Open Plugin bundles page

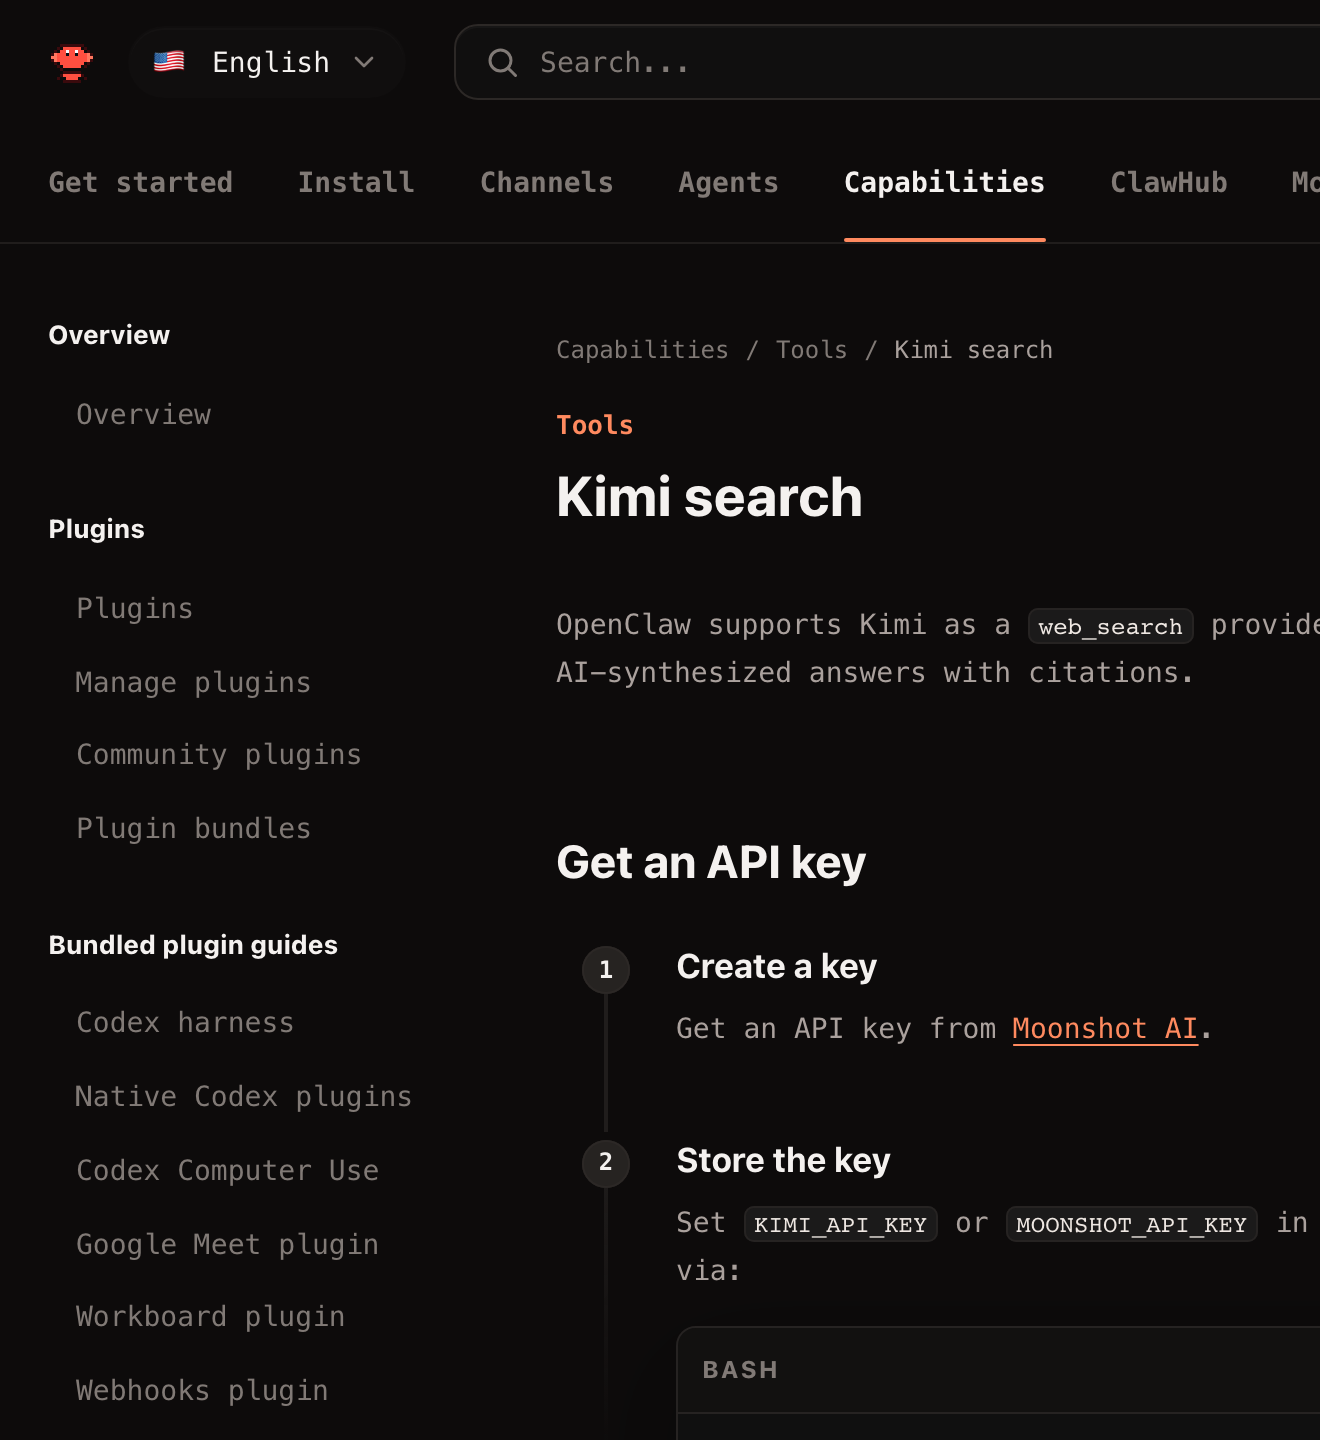click(x=193, y=828)
